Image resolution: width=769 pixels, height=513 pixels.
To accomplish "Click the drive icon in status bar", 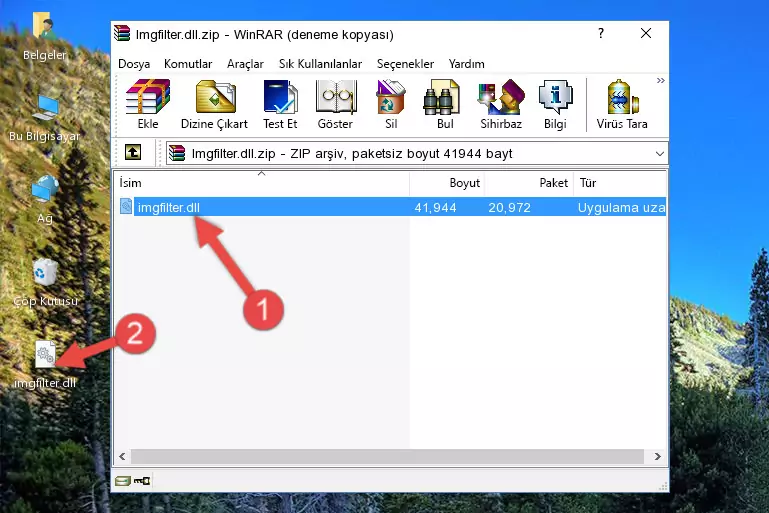I will tap(123, 481).
